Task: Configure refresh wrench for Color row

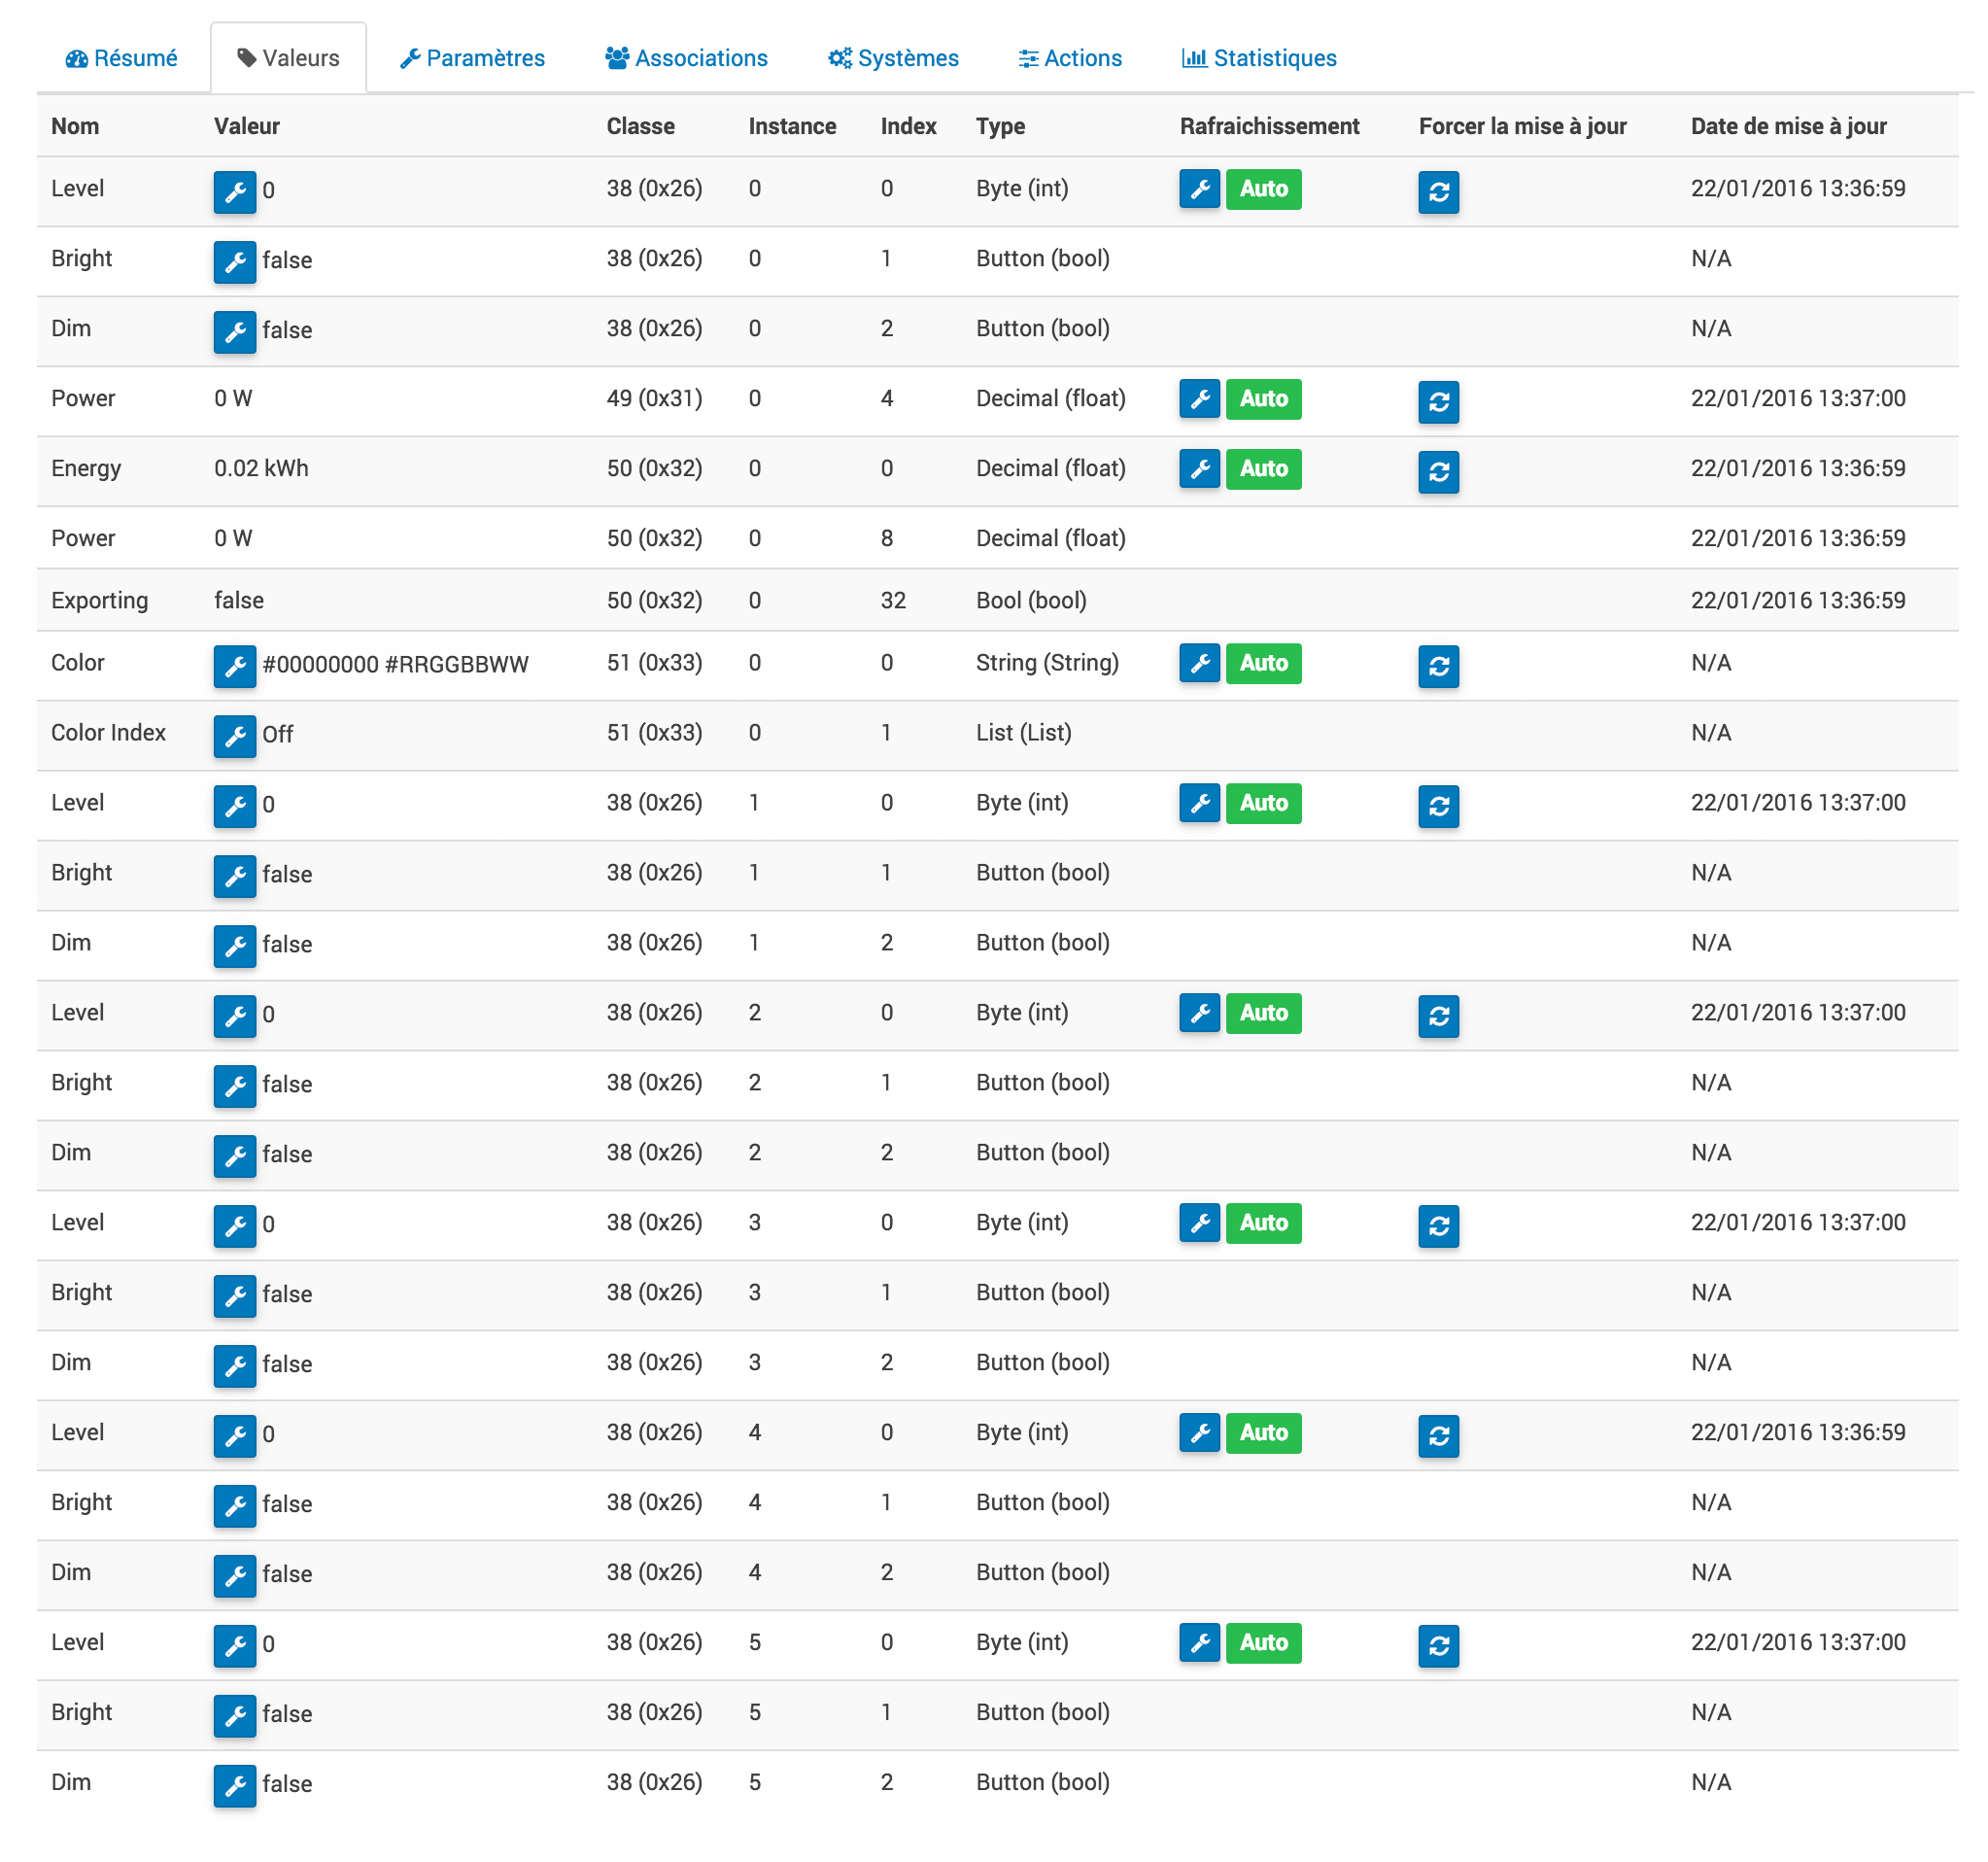Action: (x=1200, y=663)
